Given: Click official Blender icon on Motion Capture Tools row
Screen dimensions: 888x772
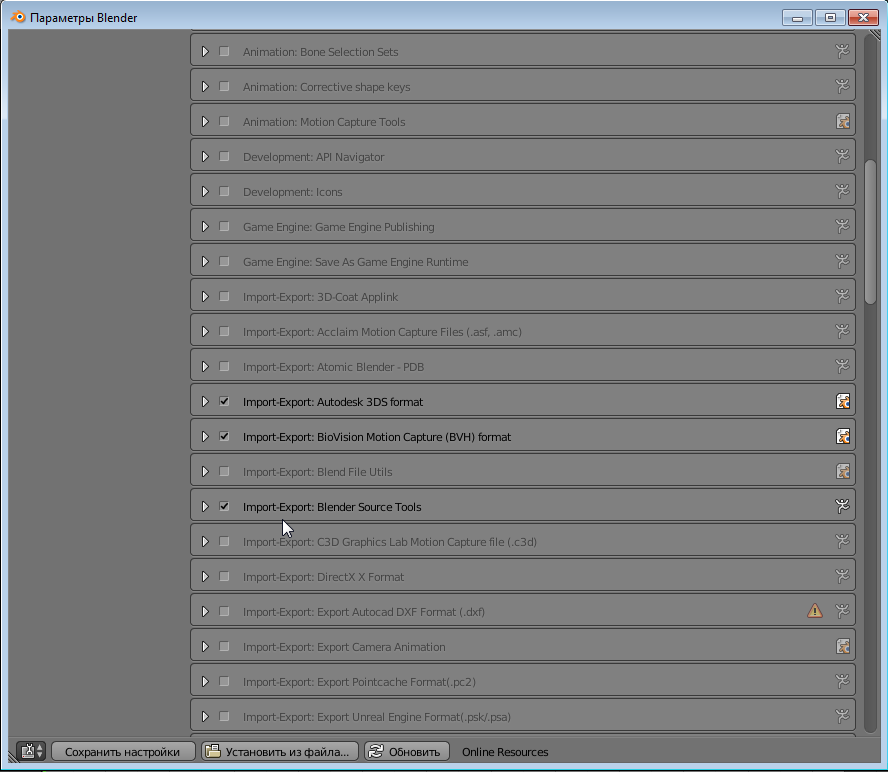Looking at the screenshot, I should (843, 121).
